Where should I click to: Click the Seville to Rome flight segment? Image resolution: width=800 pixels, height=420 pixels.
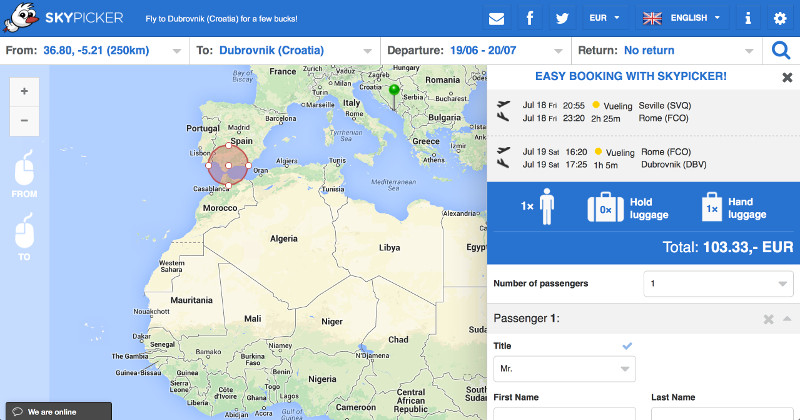point(643,112)
